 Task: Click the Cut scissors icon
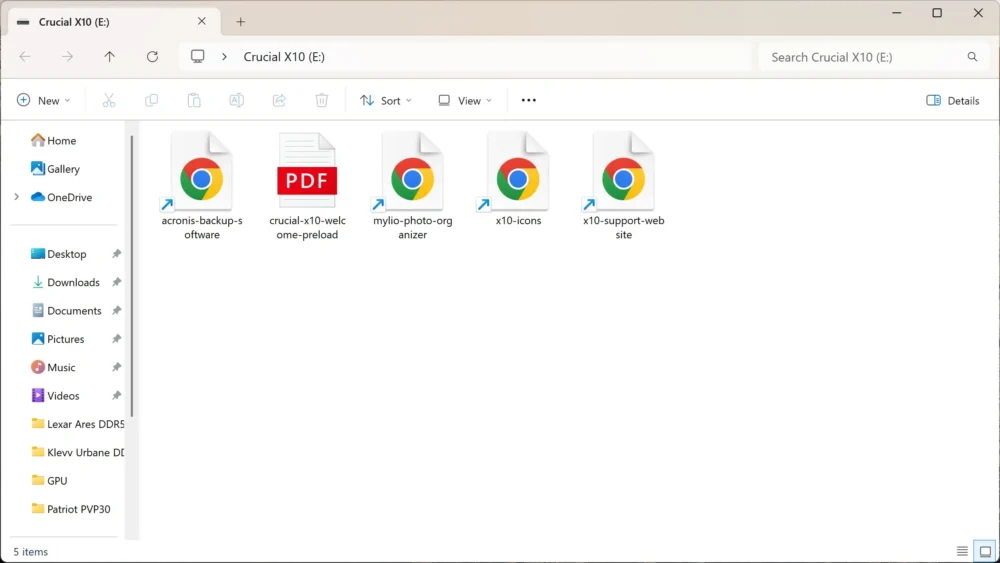click(109, 100)
